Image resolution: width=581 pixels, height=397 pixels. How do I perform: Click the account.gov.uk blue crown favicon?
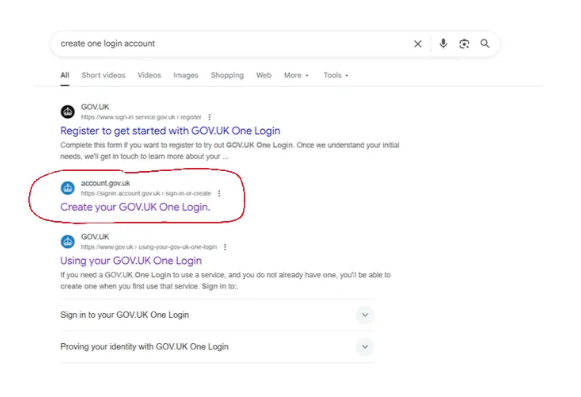point(67,188)
